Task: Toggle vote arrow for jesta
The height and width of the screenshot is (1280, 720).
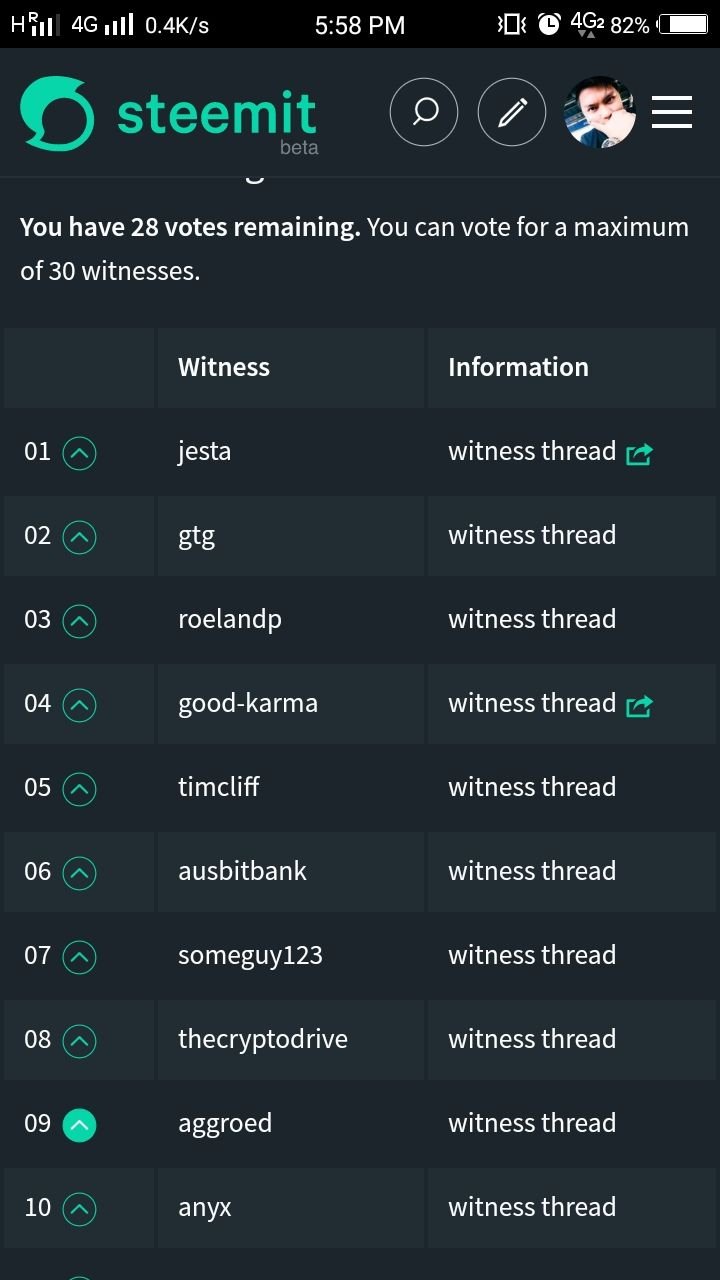Action: (x=80, y=454)
